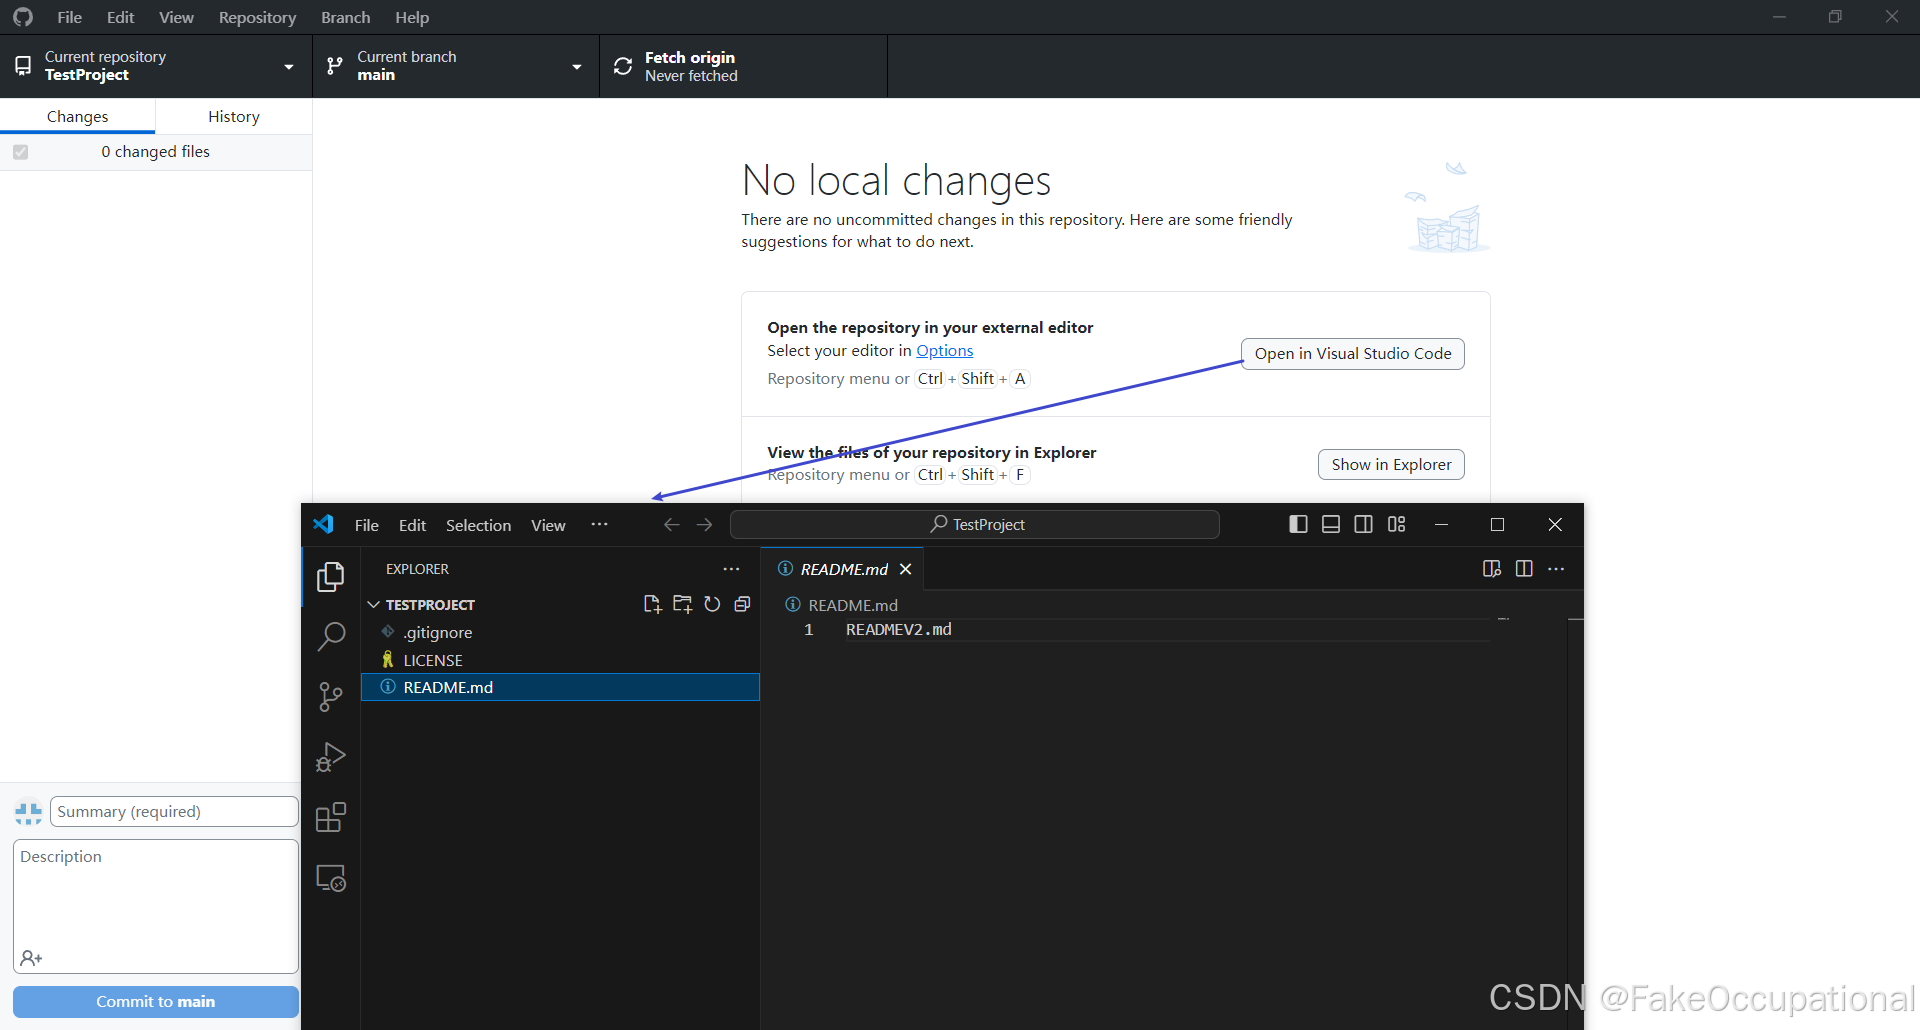This screenshot has width=1920, height=1030.
Task: Open Explorer views and more actions ellipsis
Action: click(x=732, y=569)
